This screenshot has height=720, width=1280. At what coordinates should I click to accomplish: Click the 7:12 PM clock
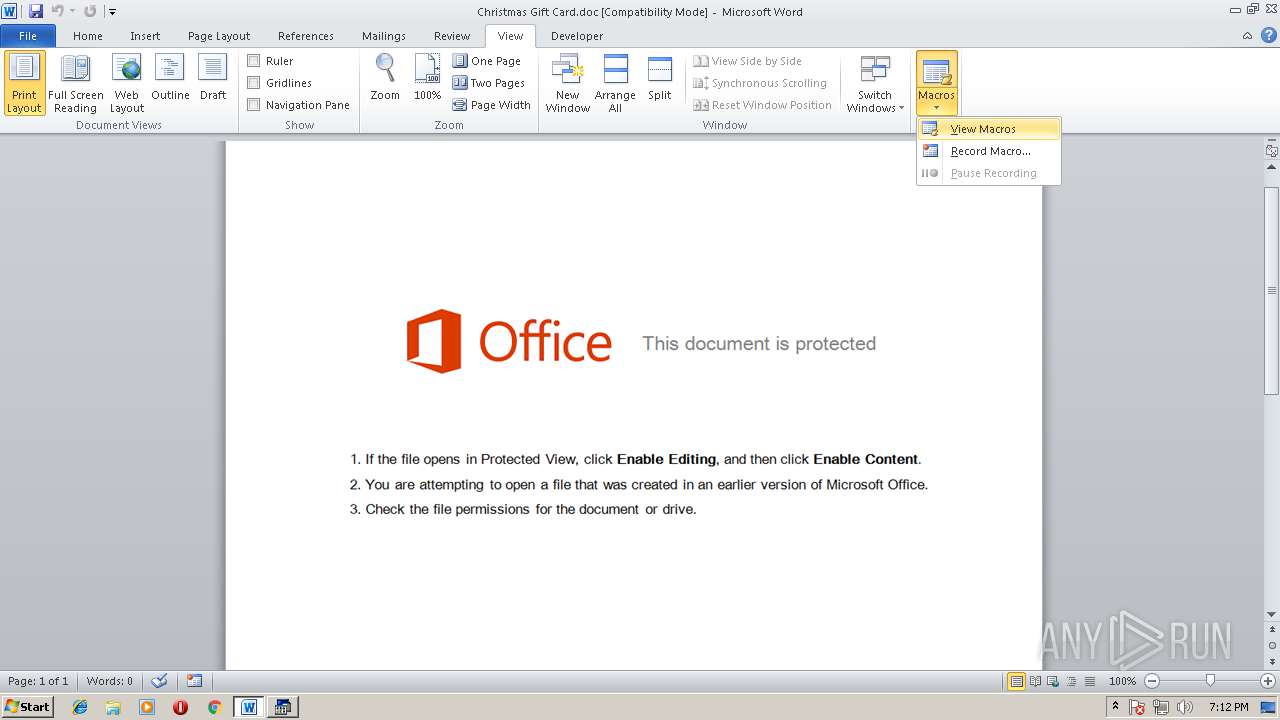[1229, 707]
